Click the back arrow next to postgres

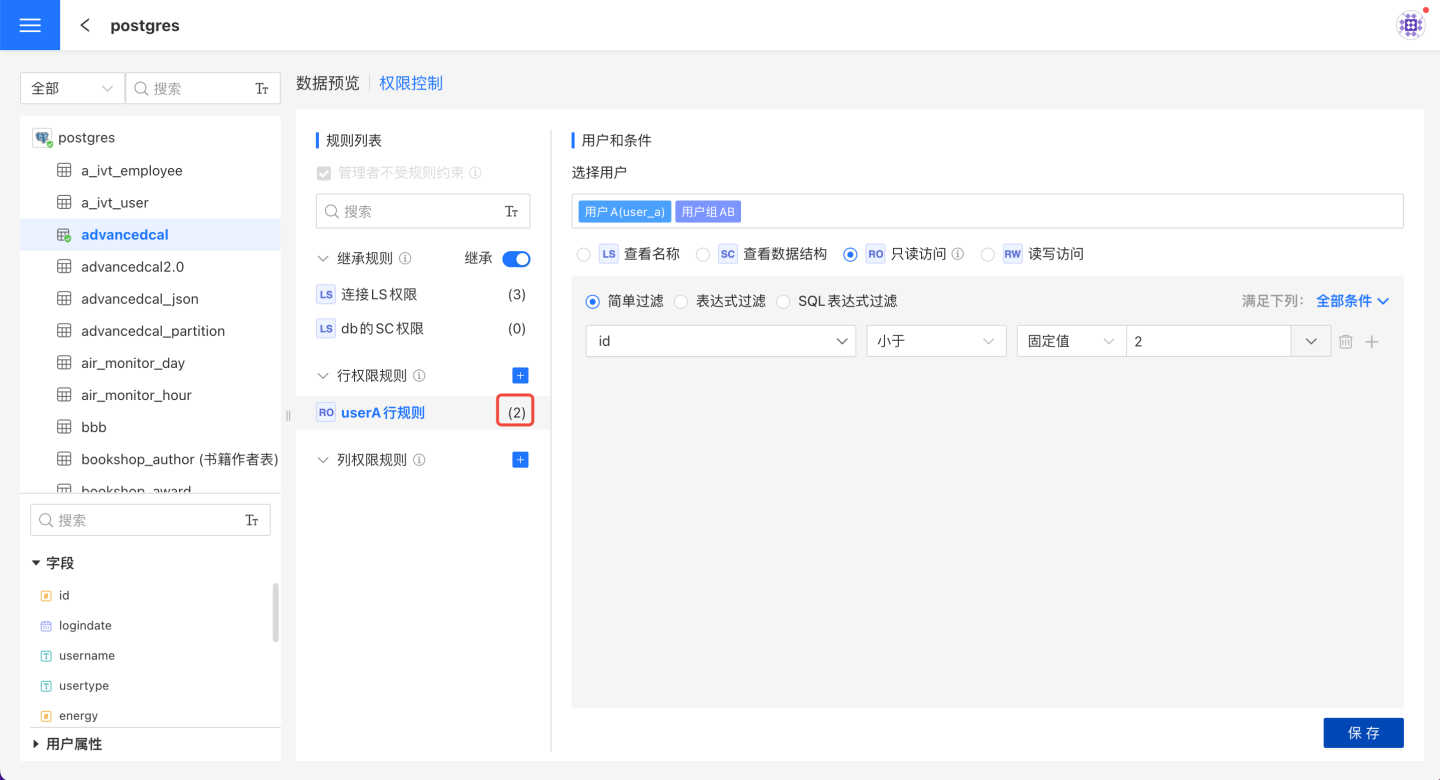tap(85, 25)
